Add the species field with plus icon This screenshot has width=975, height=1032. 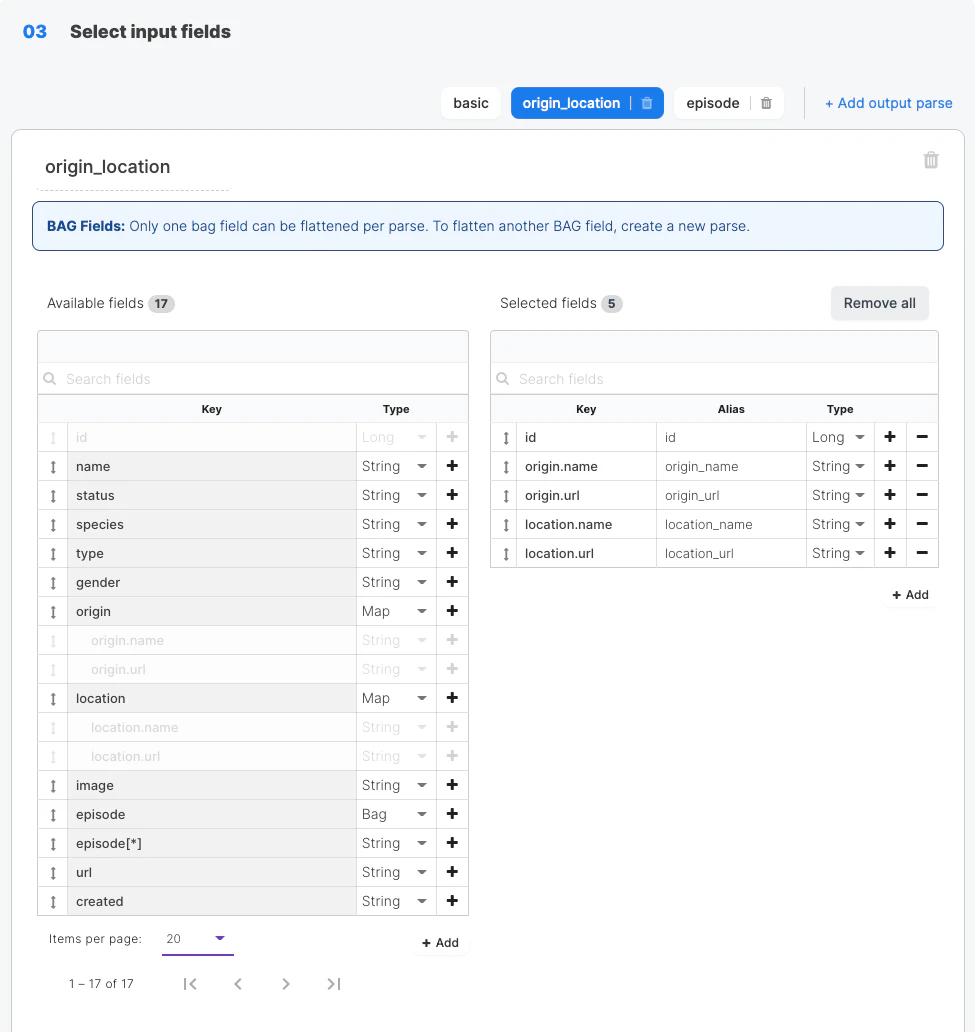(452, 524)
